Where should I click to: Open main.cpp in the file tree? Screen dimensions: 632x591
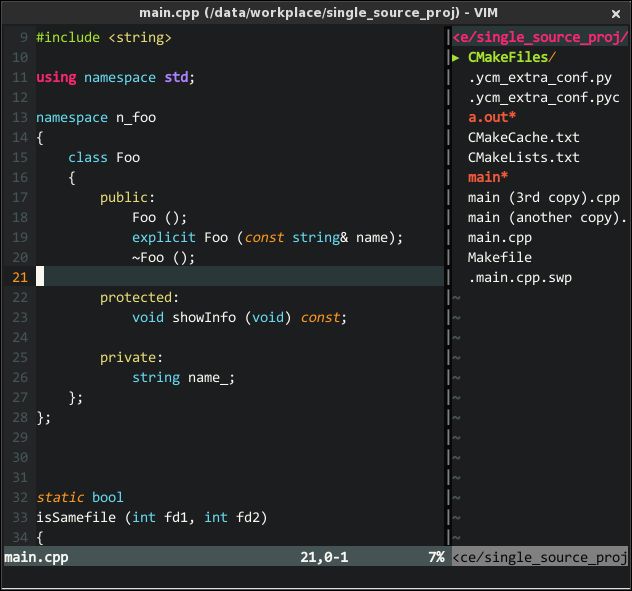[500, 237]
